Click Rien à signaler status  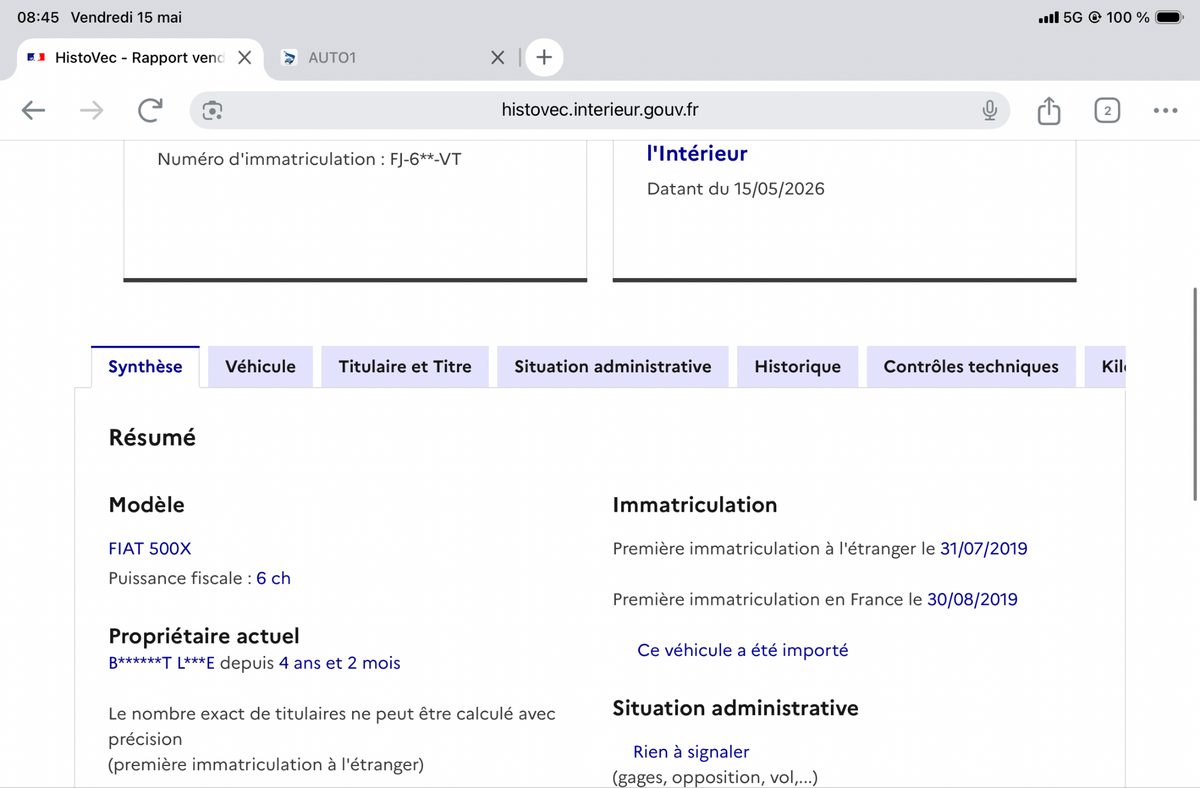click(x=691, y=752)
